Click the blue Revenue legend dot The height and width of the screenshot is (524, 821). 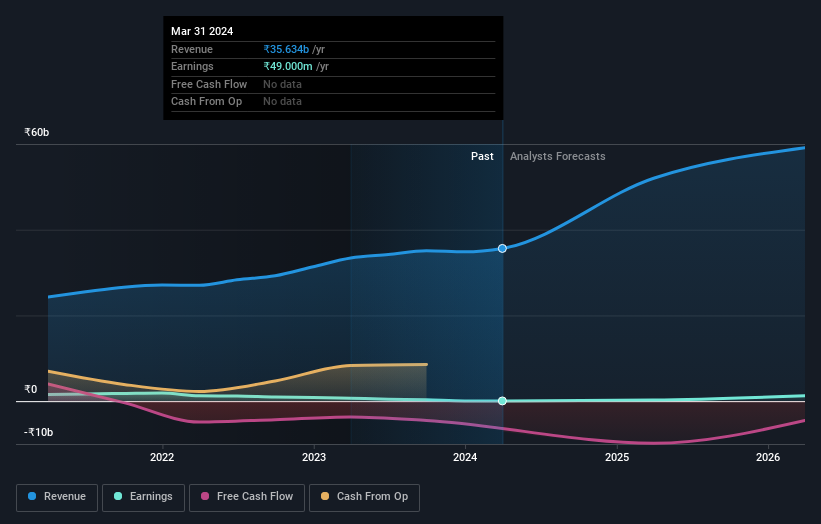[32, 496]
